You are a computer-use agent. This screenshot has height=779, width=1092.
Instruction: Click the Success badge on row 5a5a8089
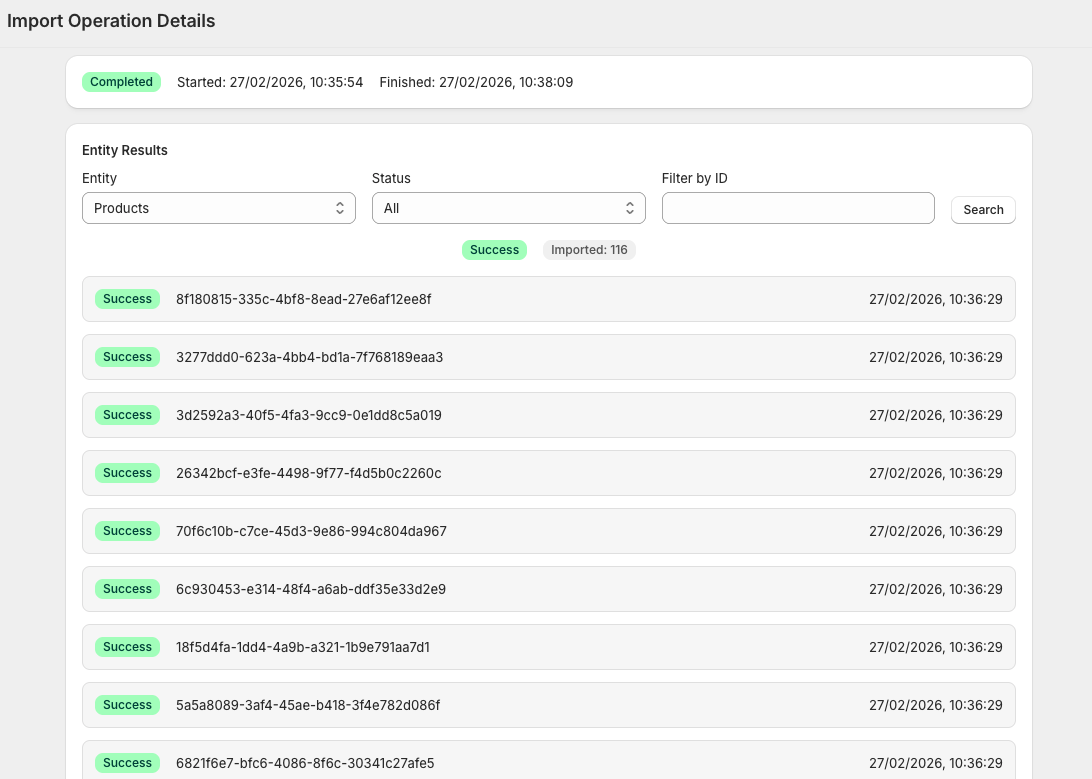point(127,705)
